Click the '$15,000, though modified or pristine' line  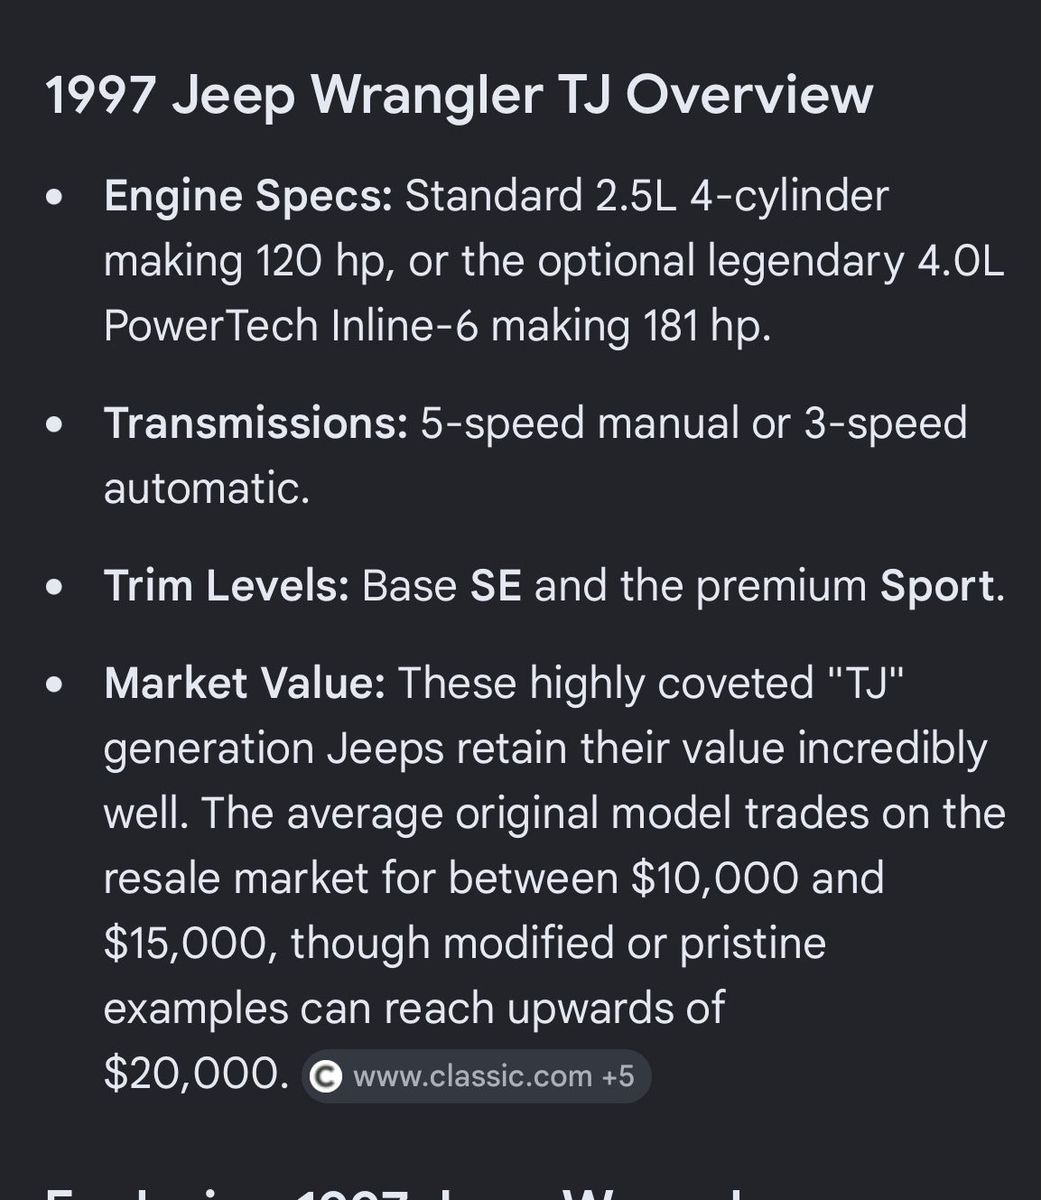click(x=465, y=944)
